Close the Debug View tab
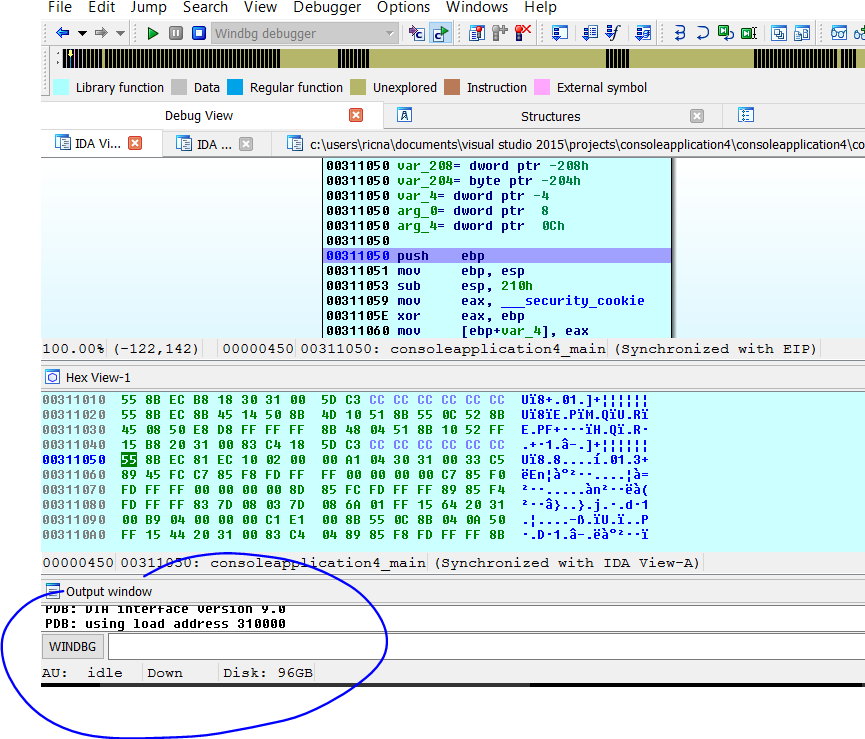Screen dimensions: 865x739 click(x=356, y=115)
